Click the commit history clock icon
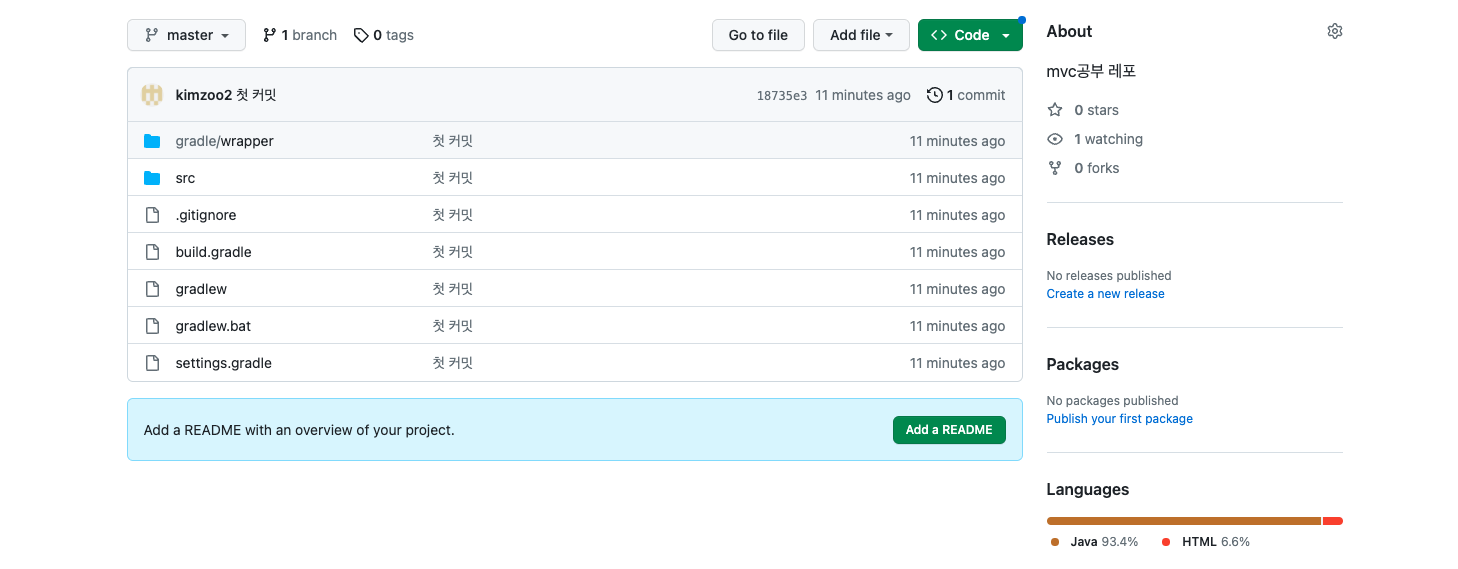Image resolution: width=1458 pixels, height=569 pixels. pos(935,95)
